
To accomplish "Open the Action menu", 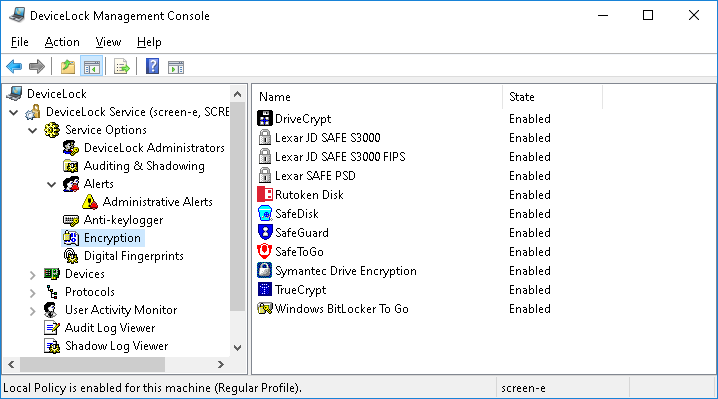I will (x=62, y=42).
